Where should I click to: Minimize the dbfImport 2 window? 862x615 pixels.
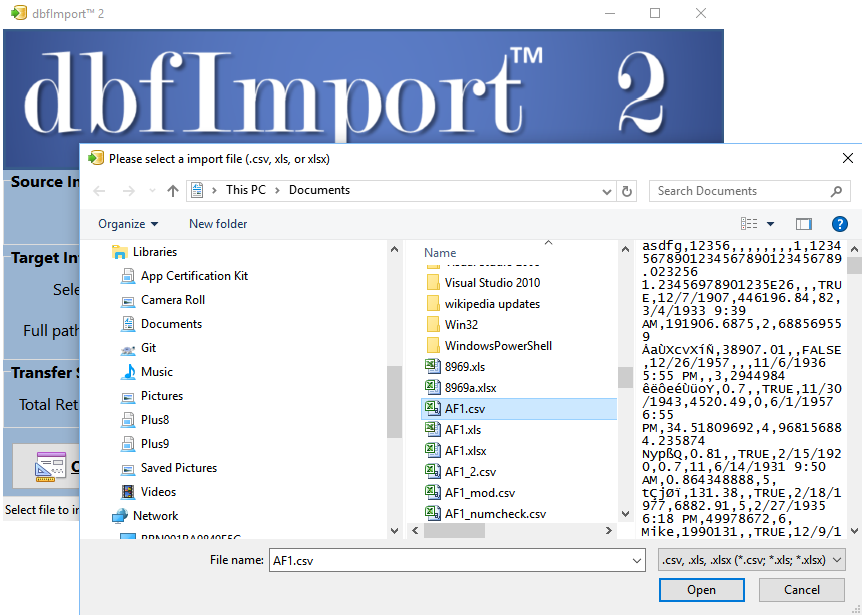[610, 13]
